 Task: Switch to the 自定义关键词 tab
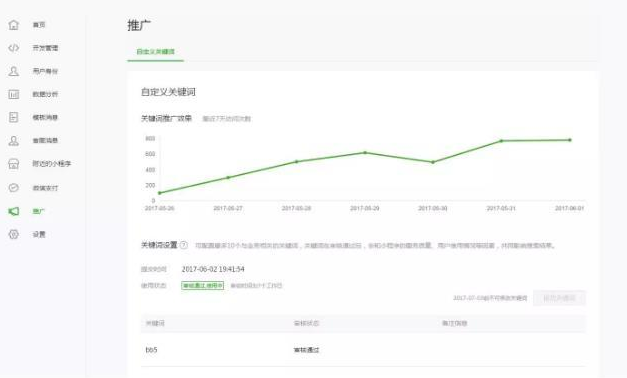[x=156, y=52]
